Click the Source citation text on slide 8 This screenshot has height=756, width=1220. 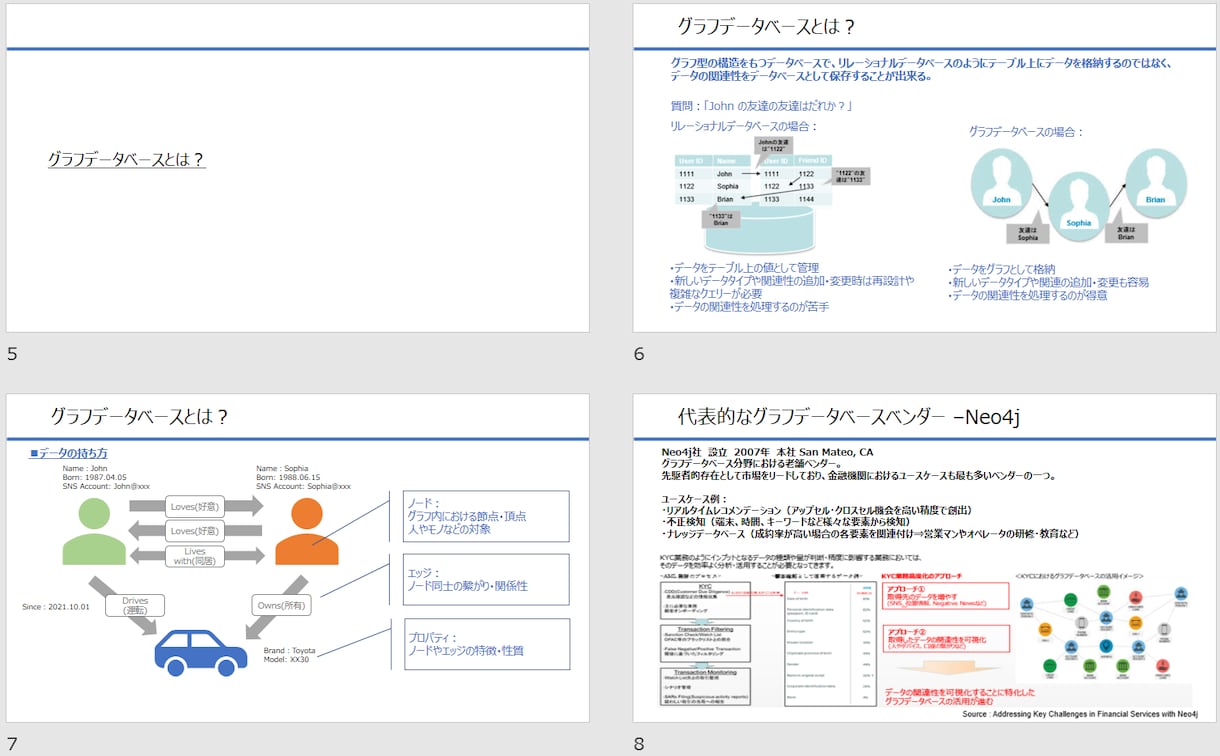click(x=1080, y=714)
